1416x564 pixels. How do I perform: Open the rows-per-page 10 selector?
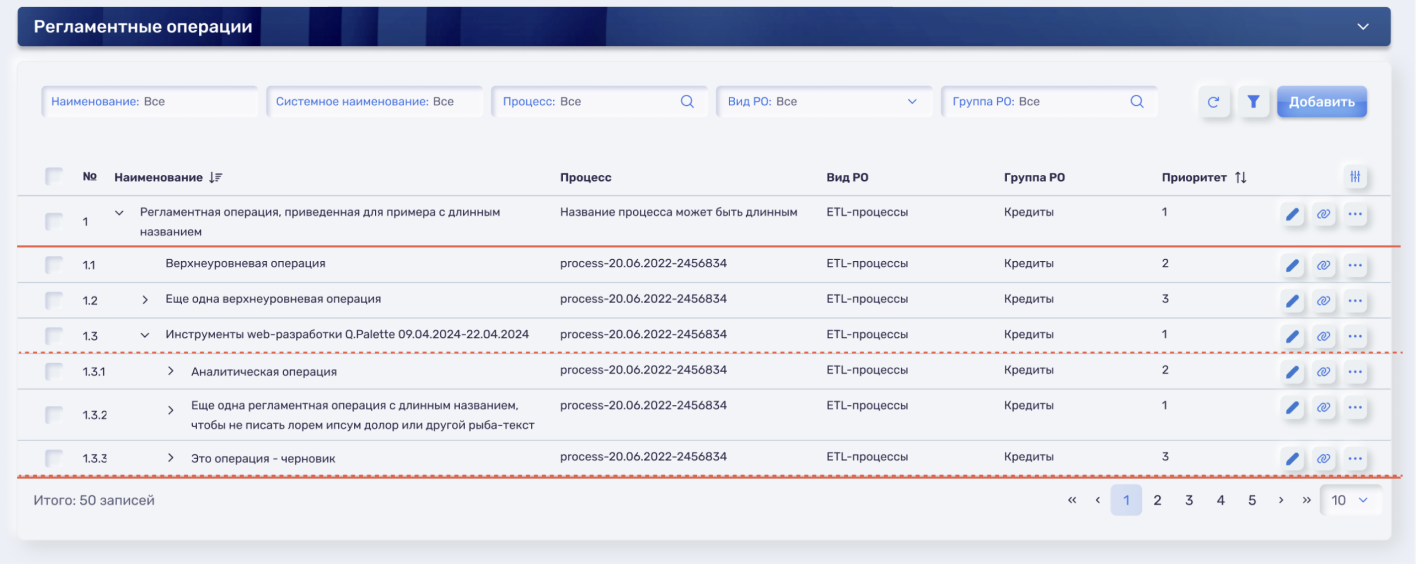1350,500
